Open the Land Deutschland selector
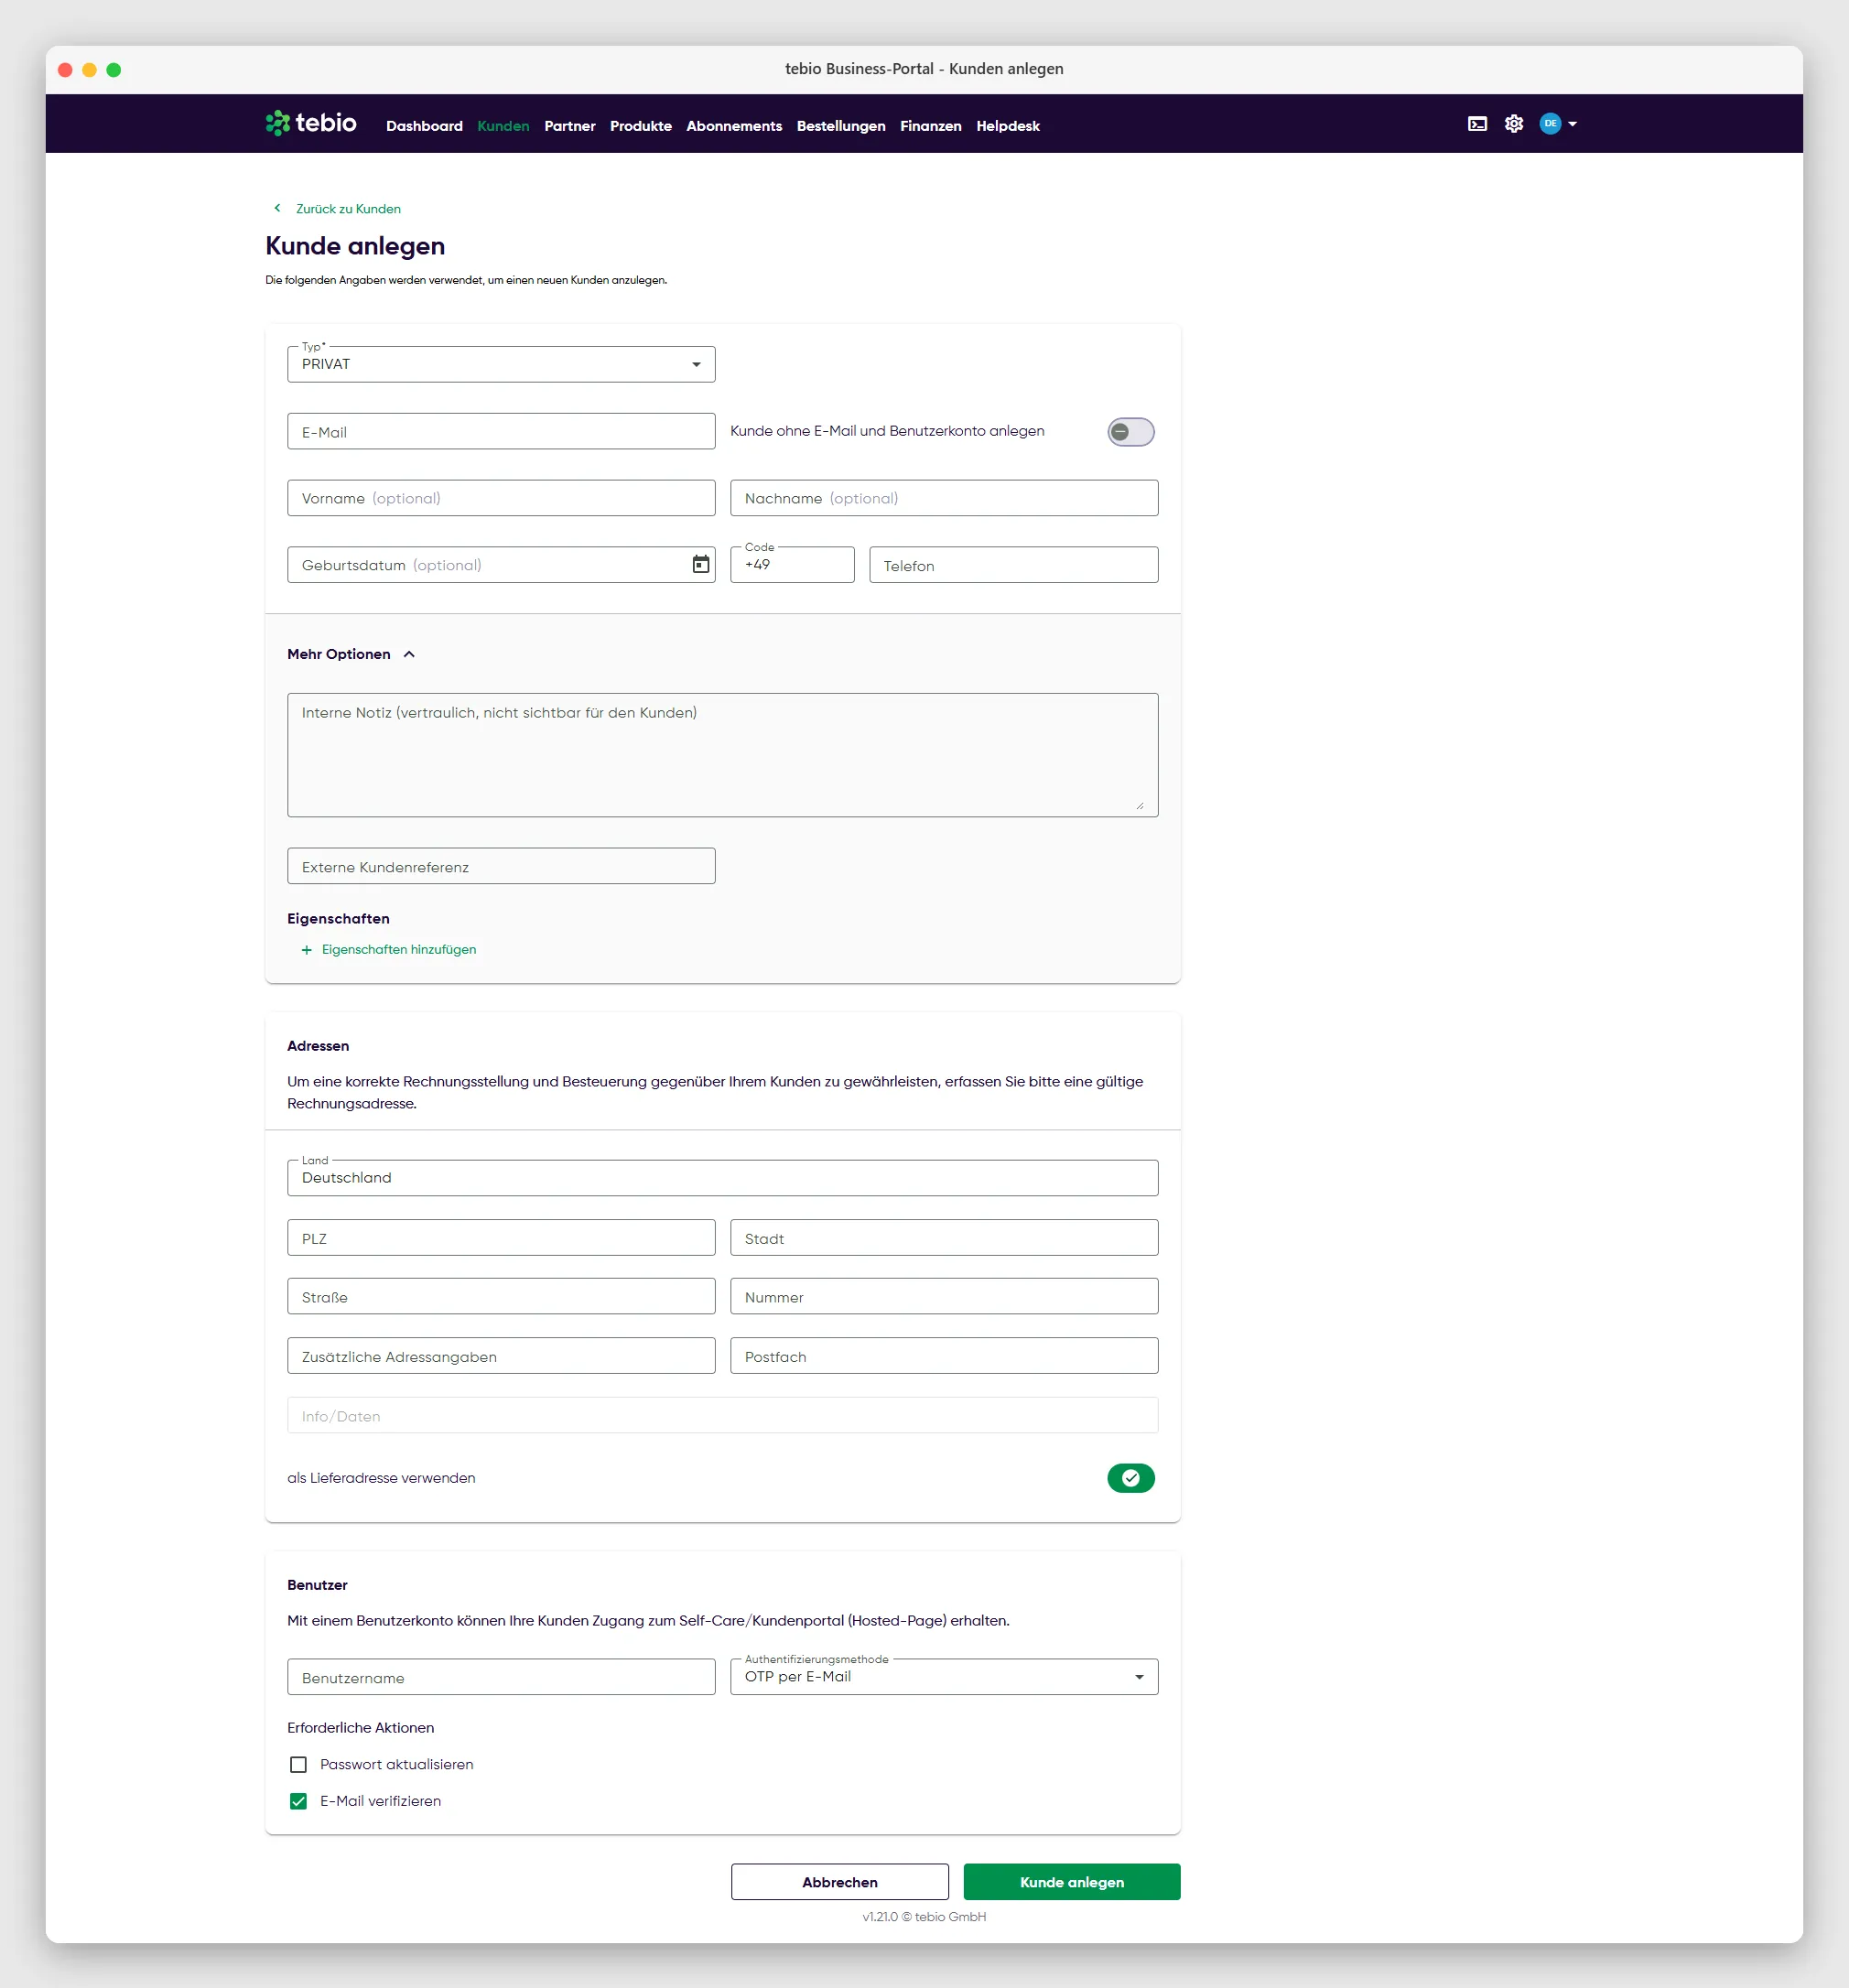The image size is (1849, 1988). [722, 1178]
